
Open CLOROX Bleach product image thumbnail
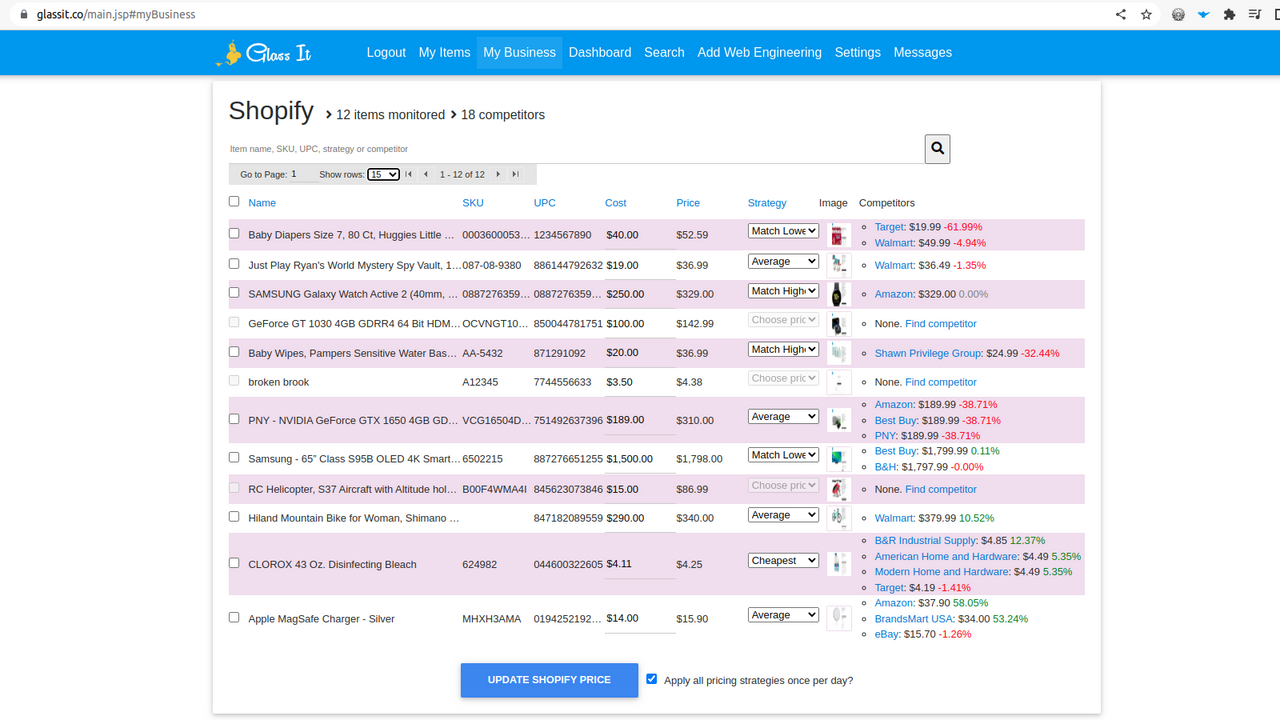[838, 564]
